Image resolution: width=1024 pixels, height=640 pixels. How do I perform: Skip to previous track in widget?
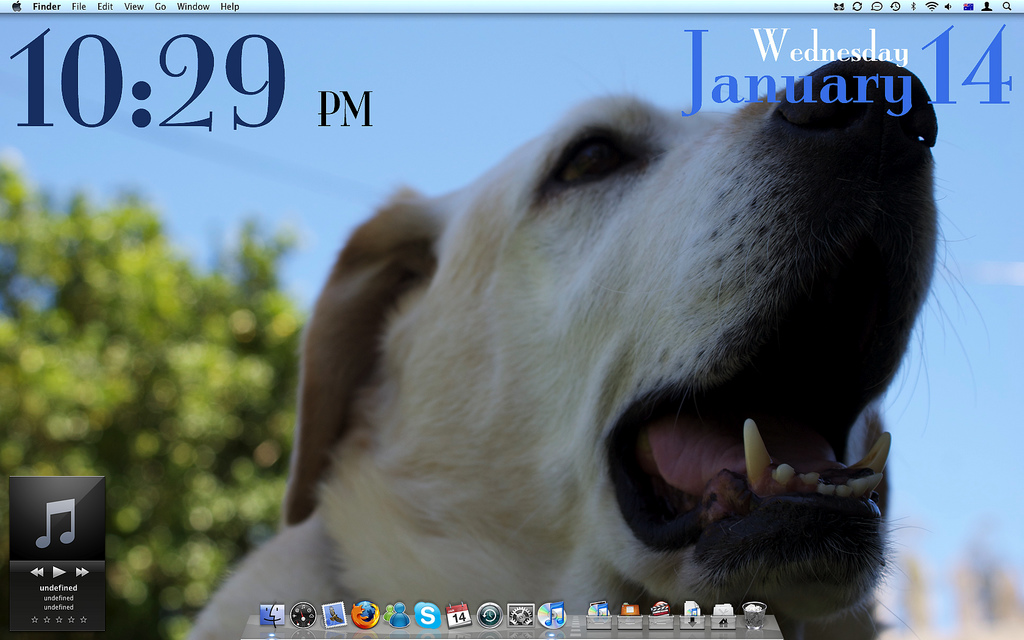coord(37,572)
